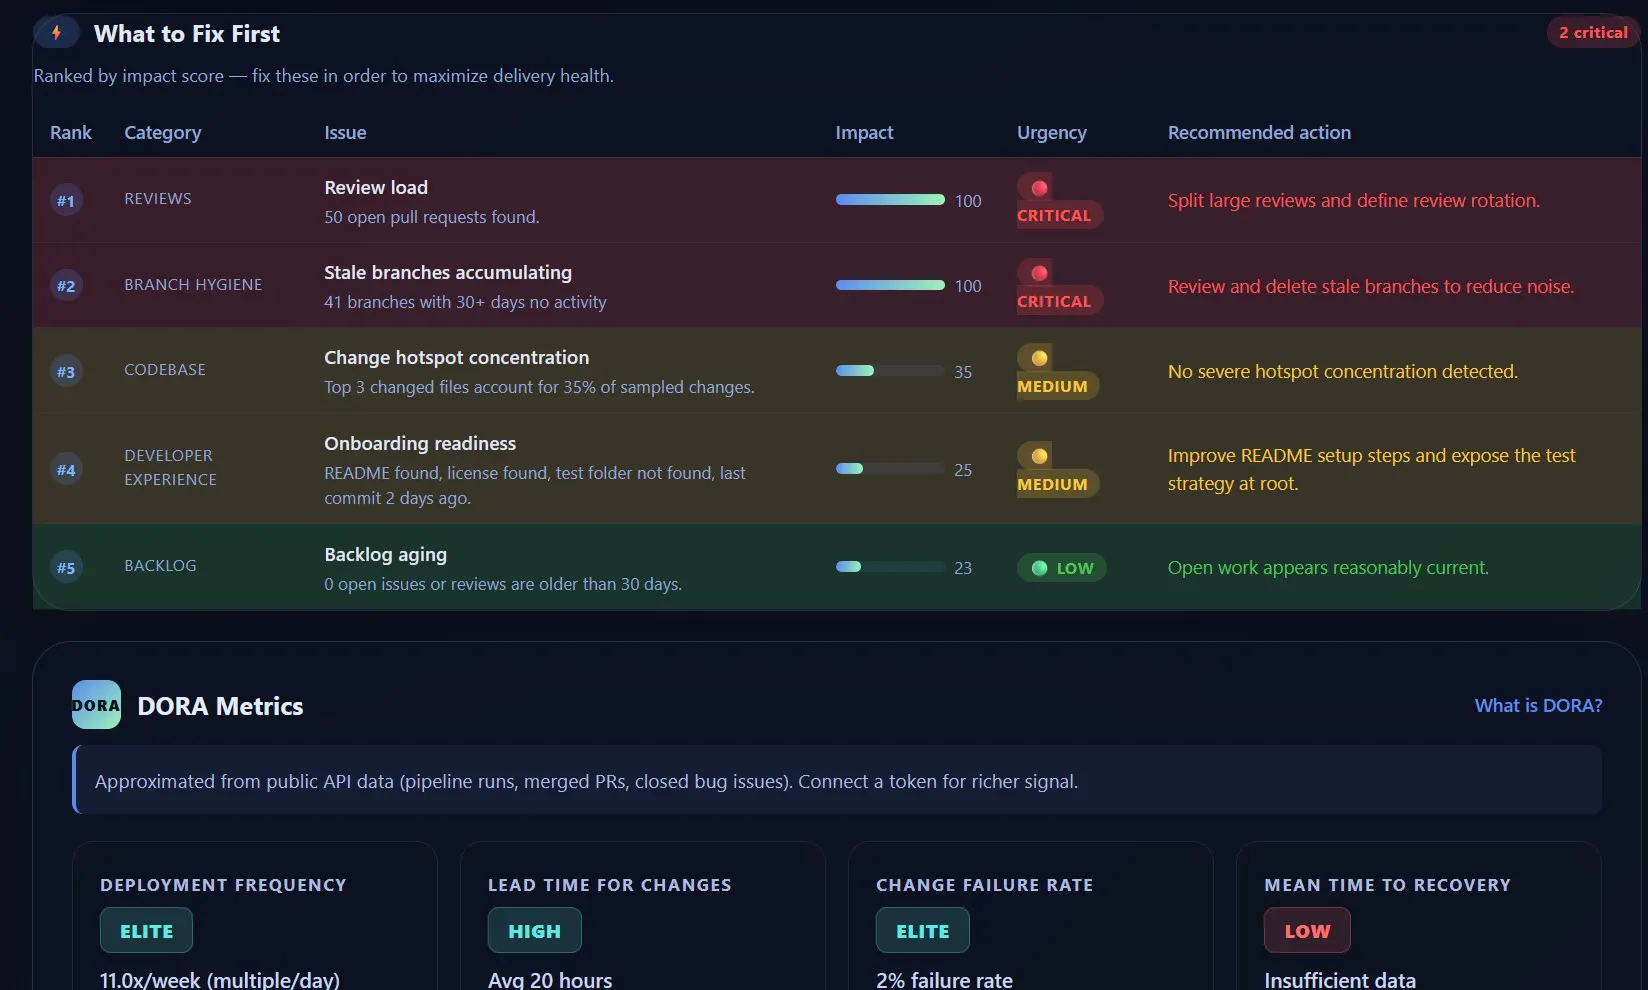Click the BACKLOG category cell
1648x990 pixels.
pos(160,565)
